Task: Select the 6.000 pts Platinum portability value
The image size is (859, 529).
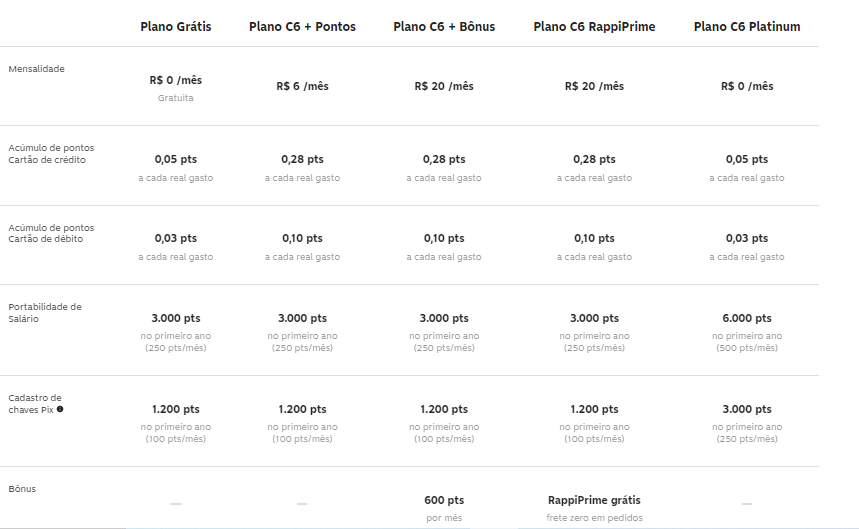Action: click(x=747, y=318)
